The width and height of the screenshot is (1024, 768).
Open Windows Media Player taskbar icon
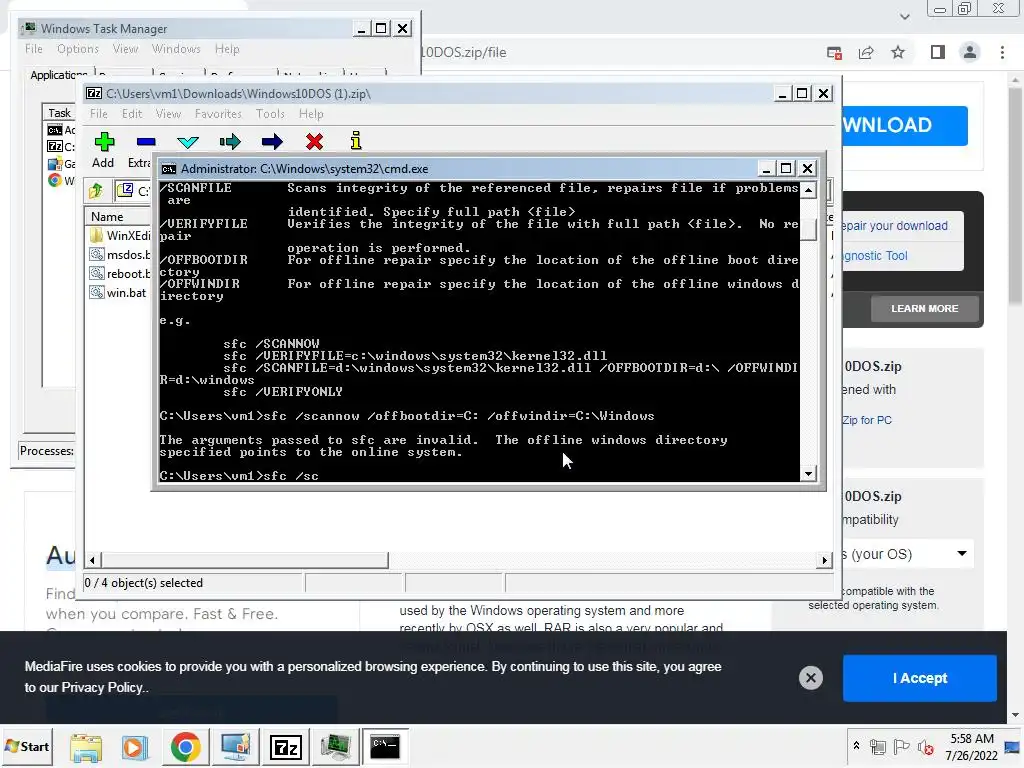click(135, 747)
